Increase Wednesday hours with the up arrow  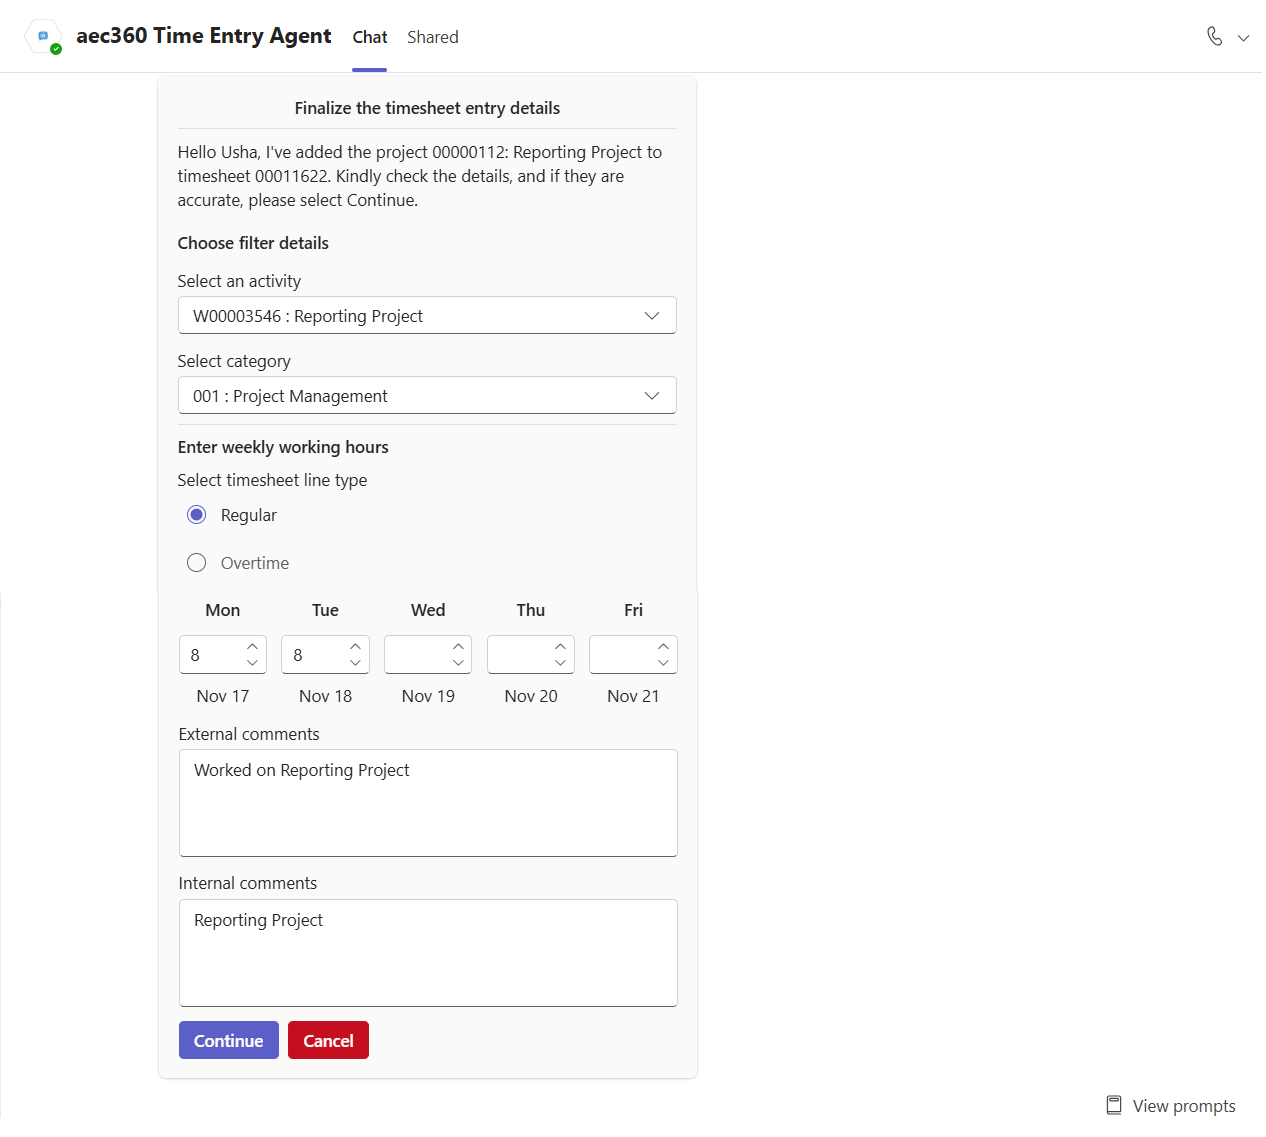(458, 646)
